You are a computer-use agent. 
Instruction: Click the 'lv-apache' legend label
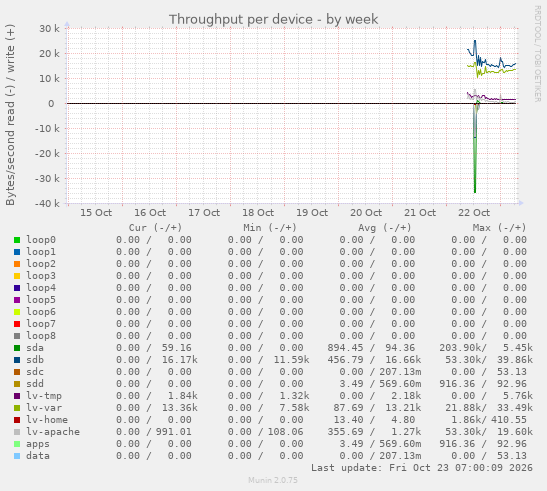tap(53, 432)
